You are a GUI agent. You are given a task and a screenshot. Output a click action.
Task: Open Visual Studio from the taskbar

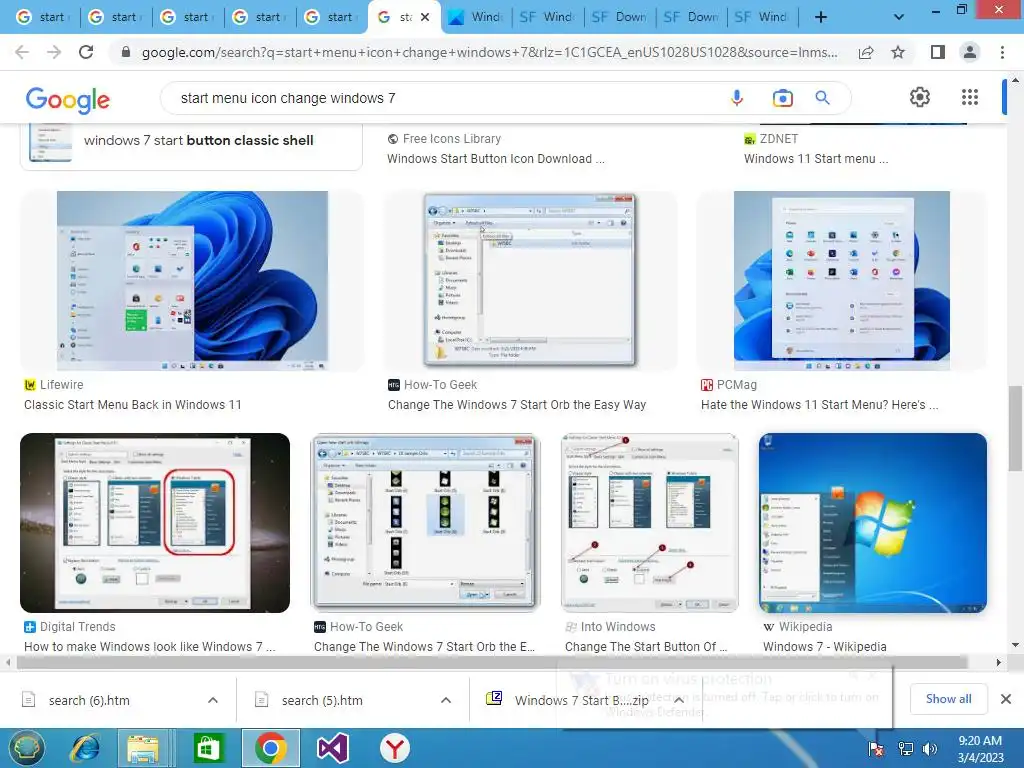332,748
